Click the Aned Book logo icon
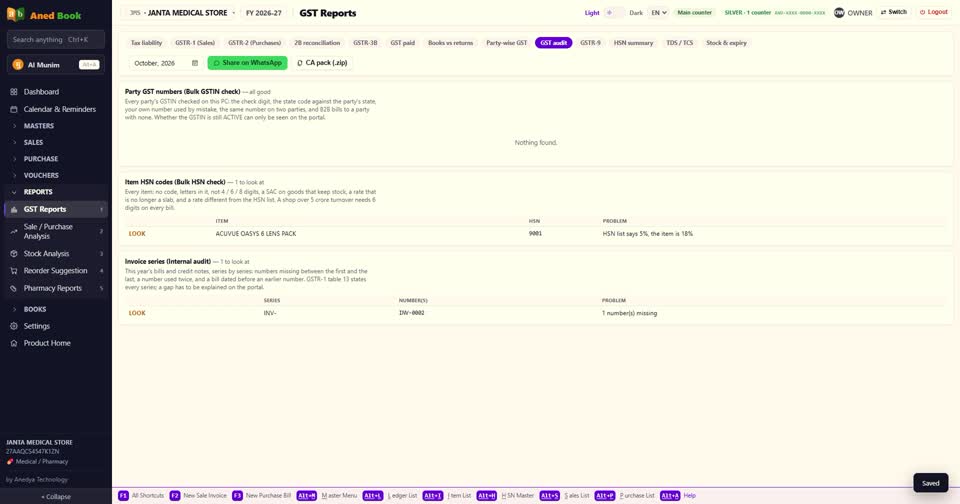 tap(15, 14)
